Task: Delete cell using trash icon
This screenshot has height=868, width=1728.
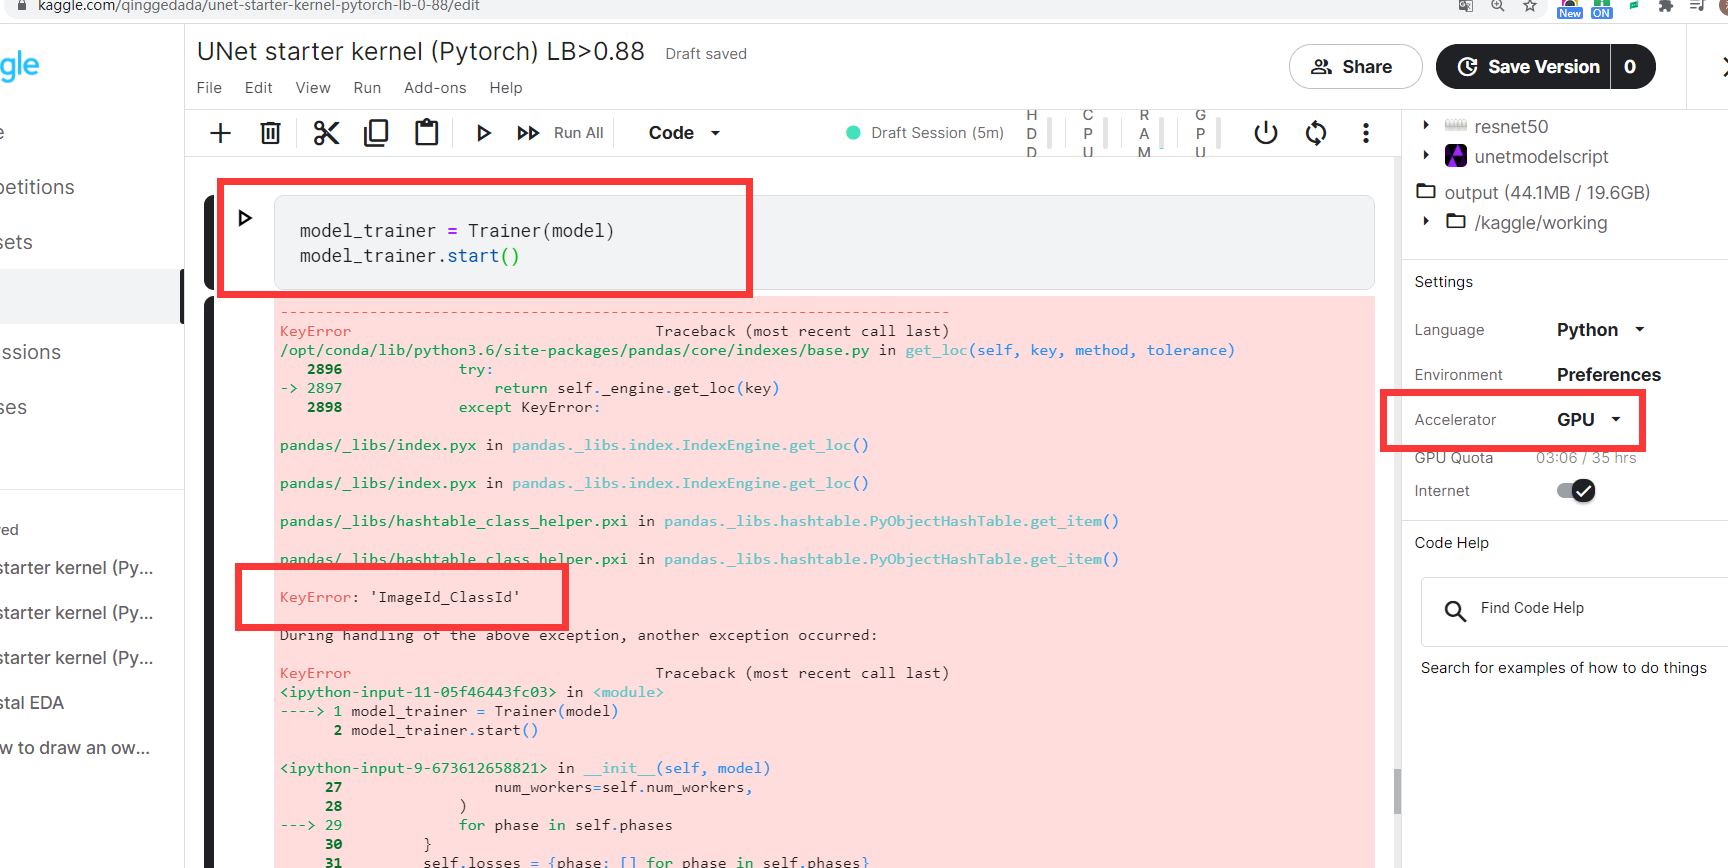Action: pos(270,133)
